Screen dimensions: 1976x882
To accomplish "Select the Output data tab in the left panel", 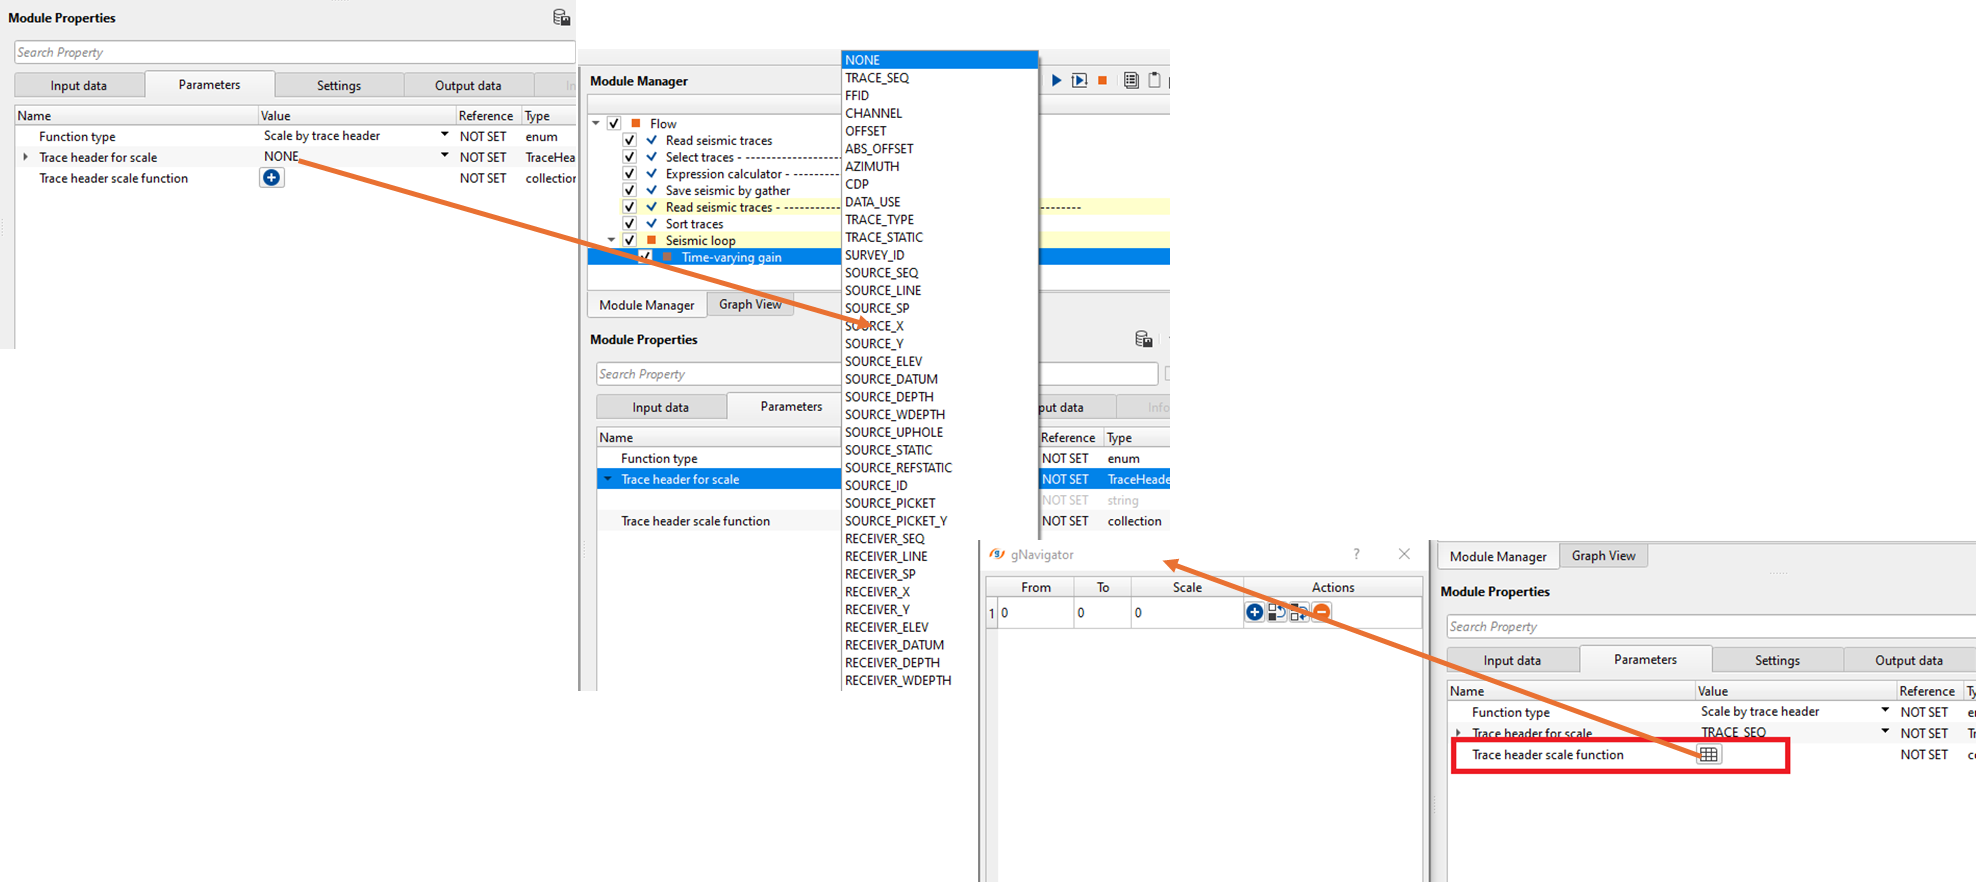I will click(x=468, y=85).
